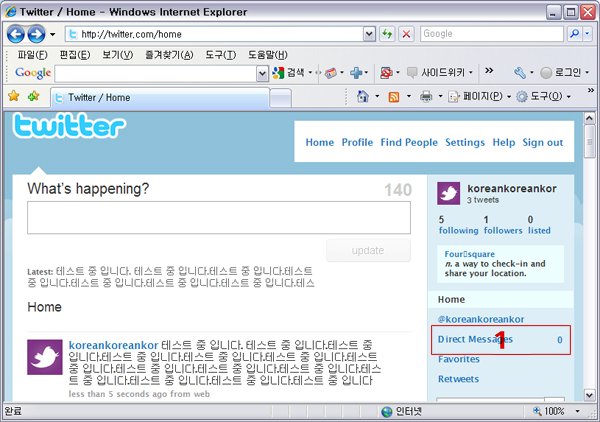
Task: Open the 사이드위키 toolbar button
Action: pos(439,72)
